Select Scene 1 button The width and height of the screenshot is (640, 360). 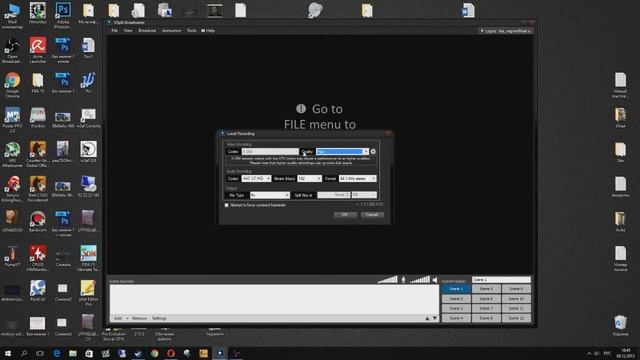coord(456,289)
